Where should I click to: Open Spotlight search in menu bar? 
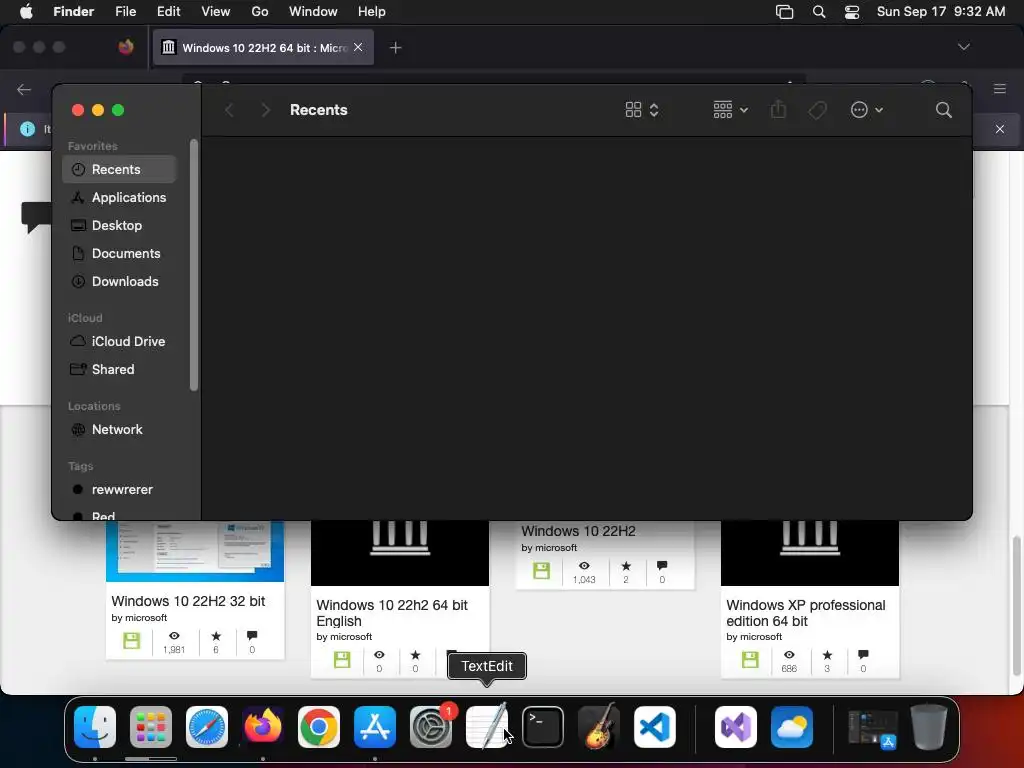(x=818, y=12)
